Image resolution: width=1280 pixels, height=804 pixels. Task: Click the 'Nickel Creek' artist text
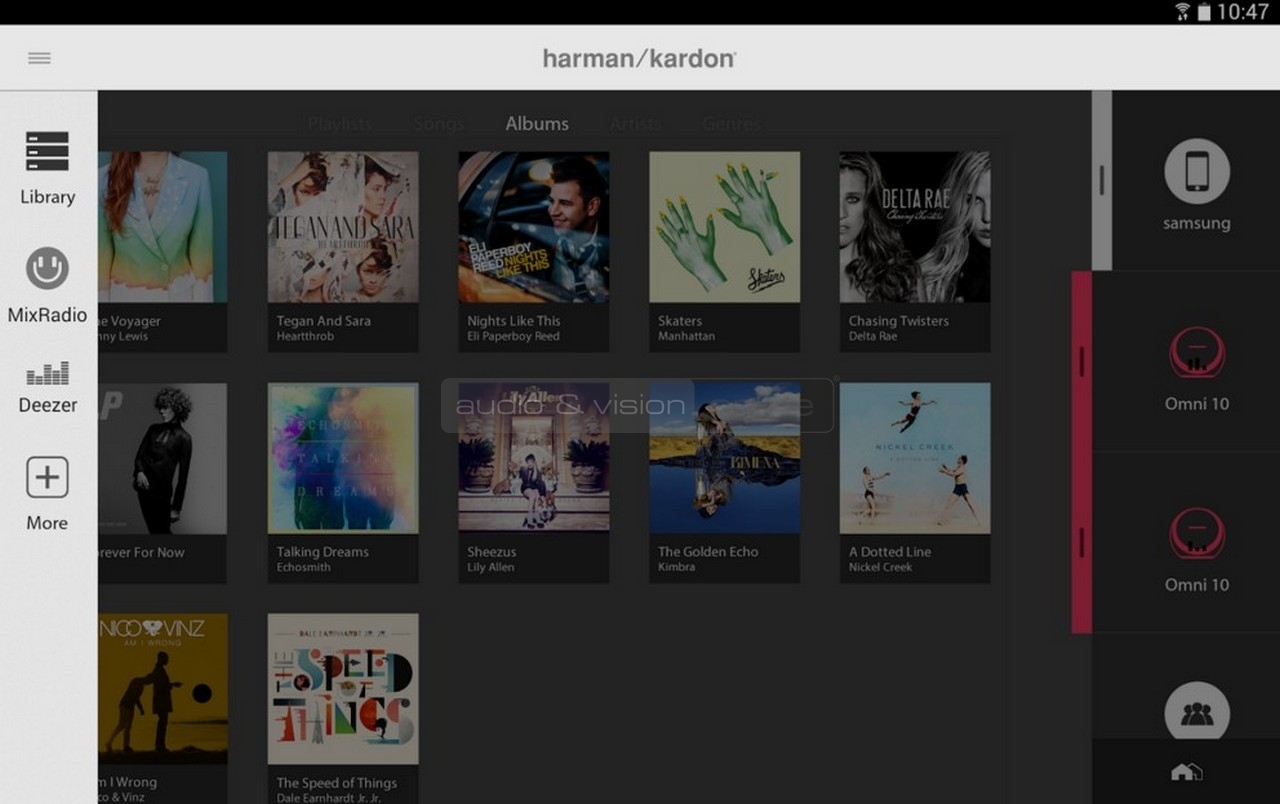pos(880,568)
